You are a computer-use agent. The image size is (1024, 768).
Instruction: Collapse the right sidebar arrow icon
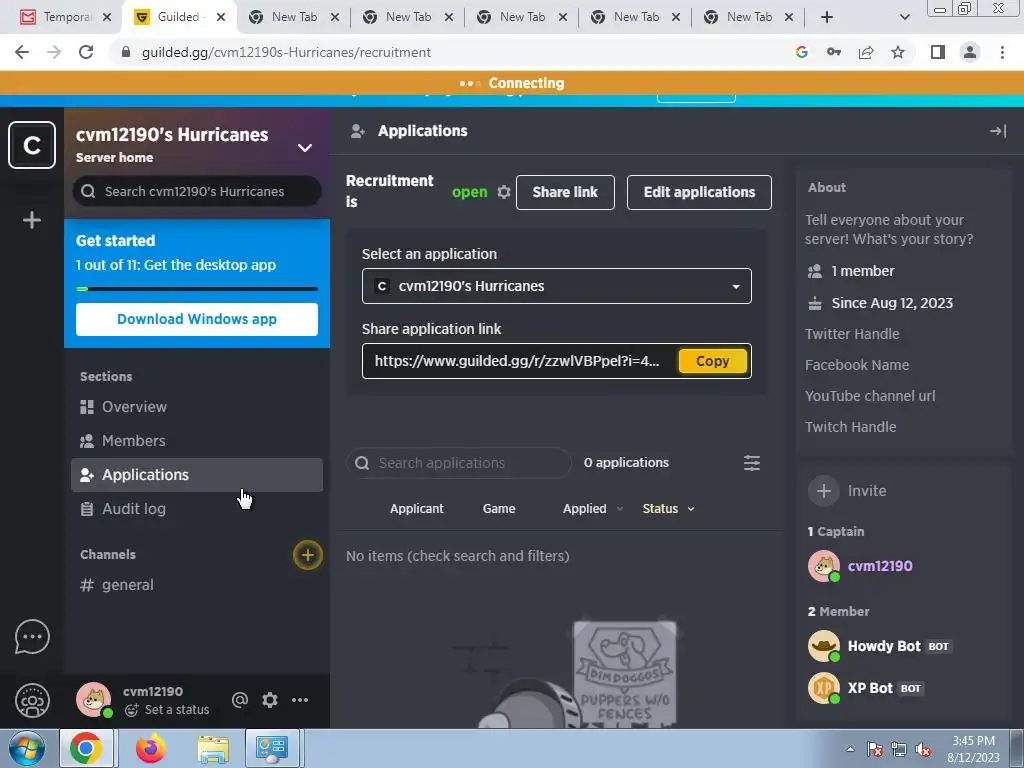997,131
